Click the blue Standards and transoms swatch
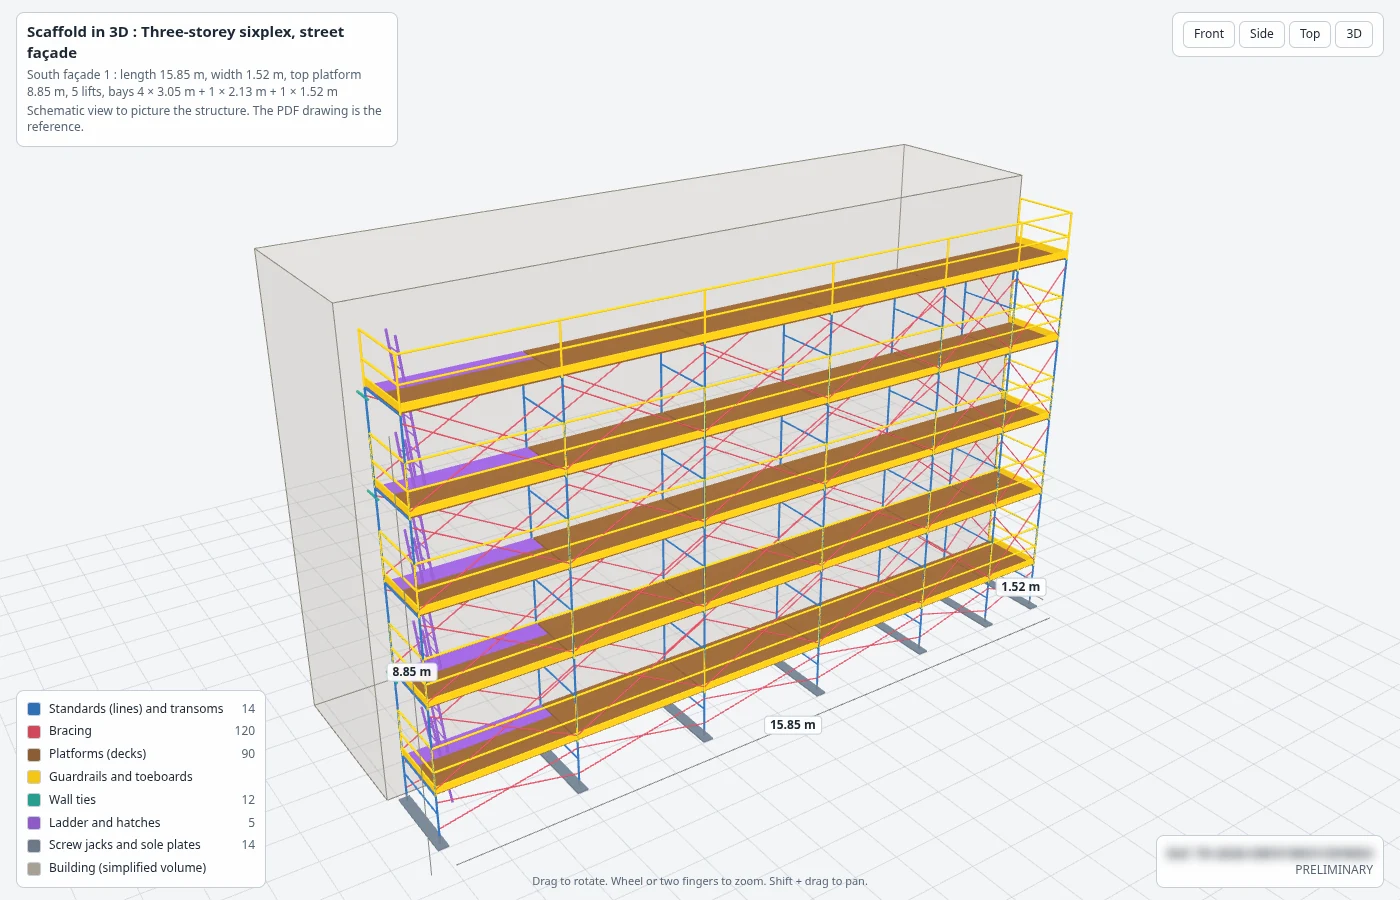Viewport: 1400px width, 900px height. pos(34,709)
